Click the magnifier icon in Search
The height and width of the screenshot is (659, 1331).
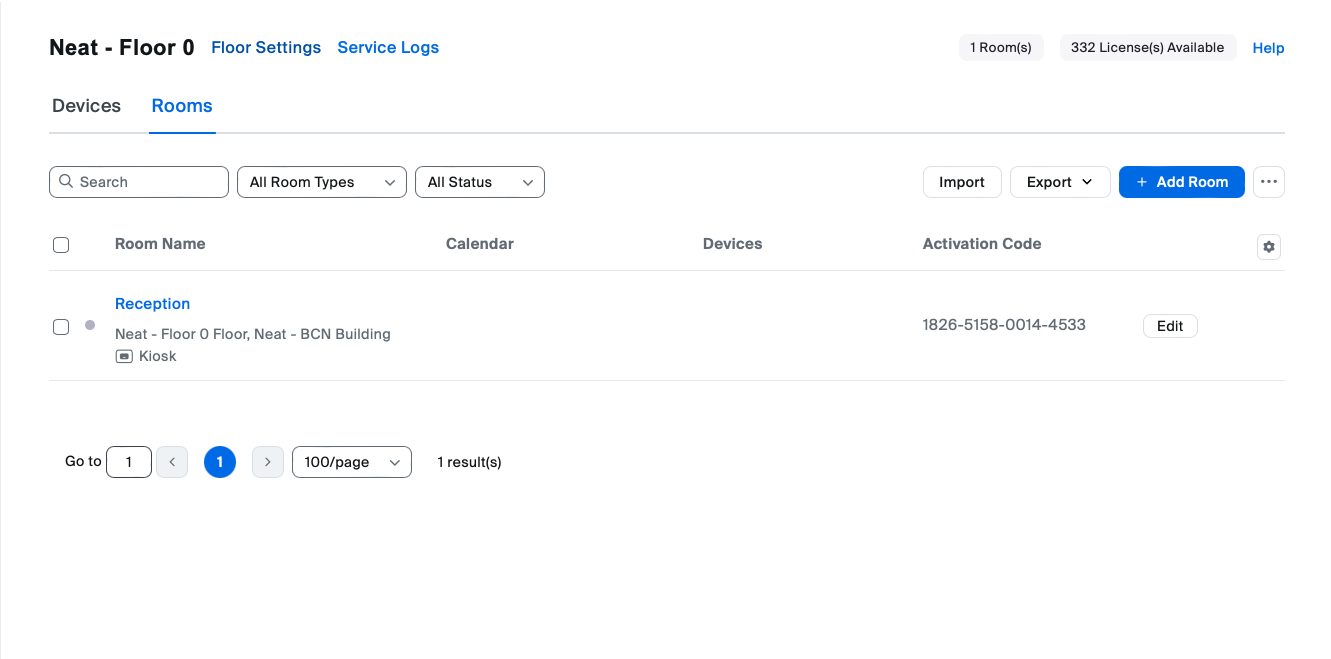coord(66,181)
